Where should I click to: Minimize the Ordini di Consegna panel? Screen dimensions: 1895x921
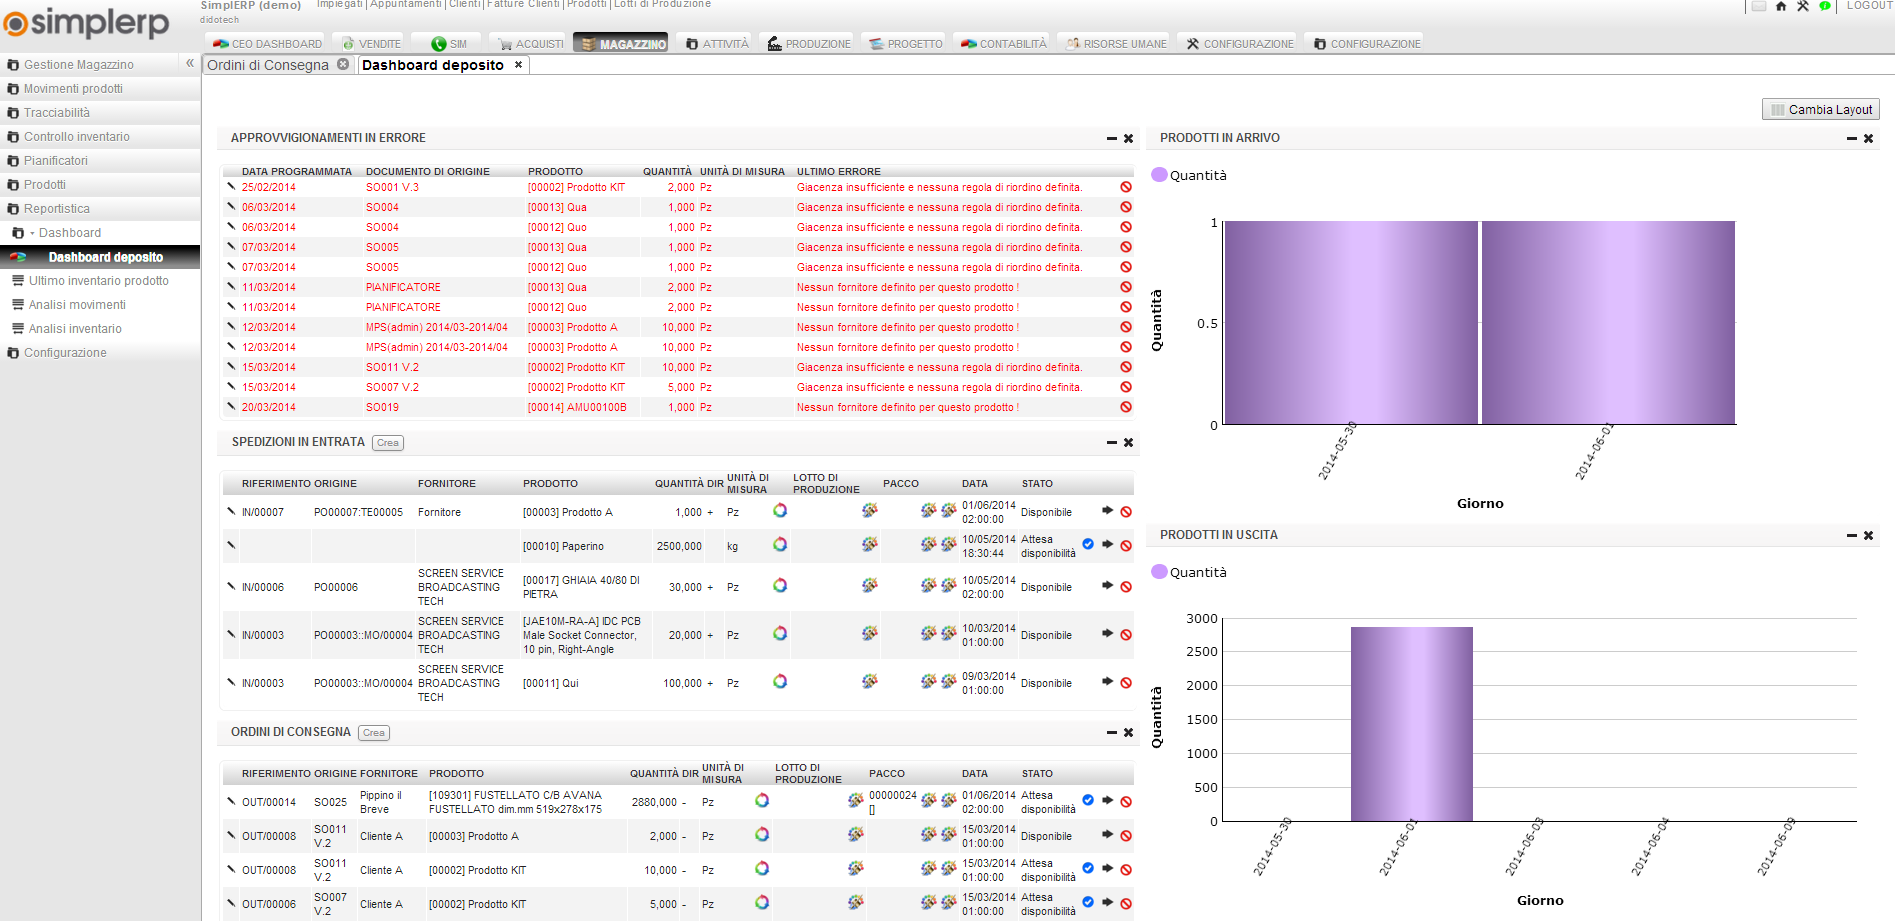pyautogui.click(x=1112, y=733)
